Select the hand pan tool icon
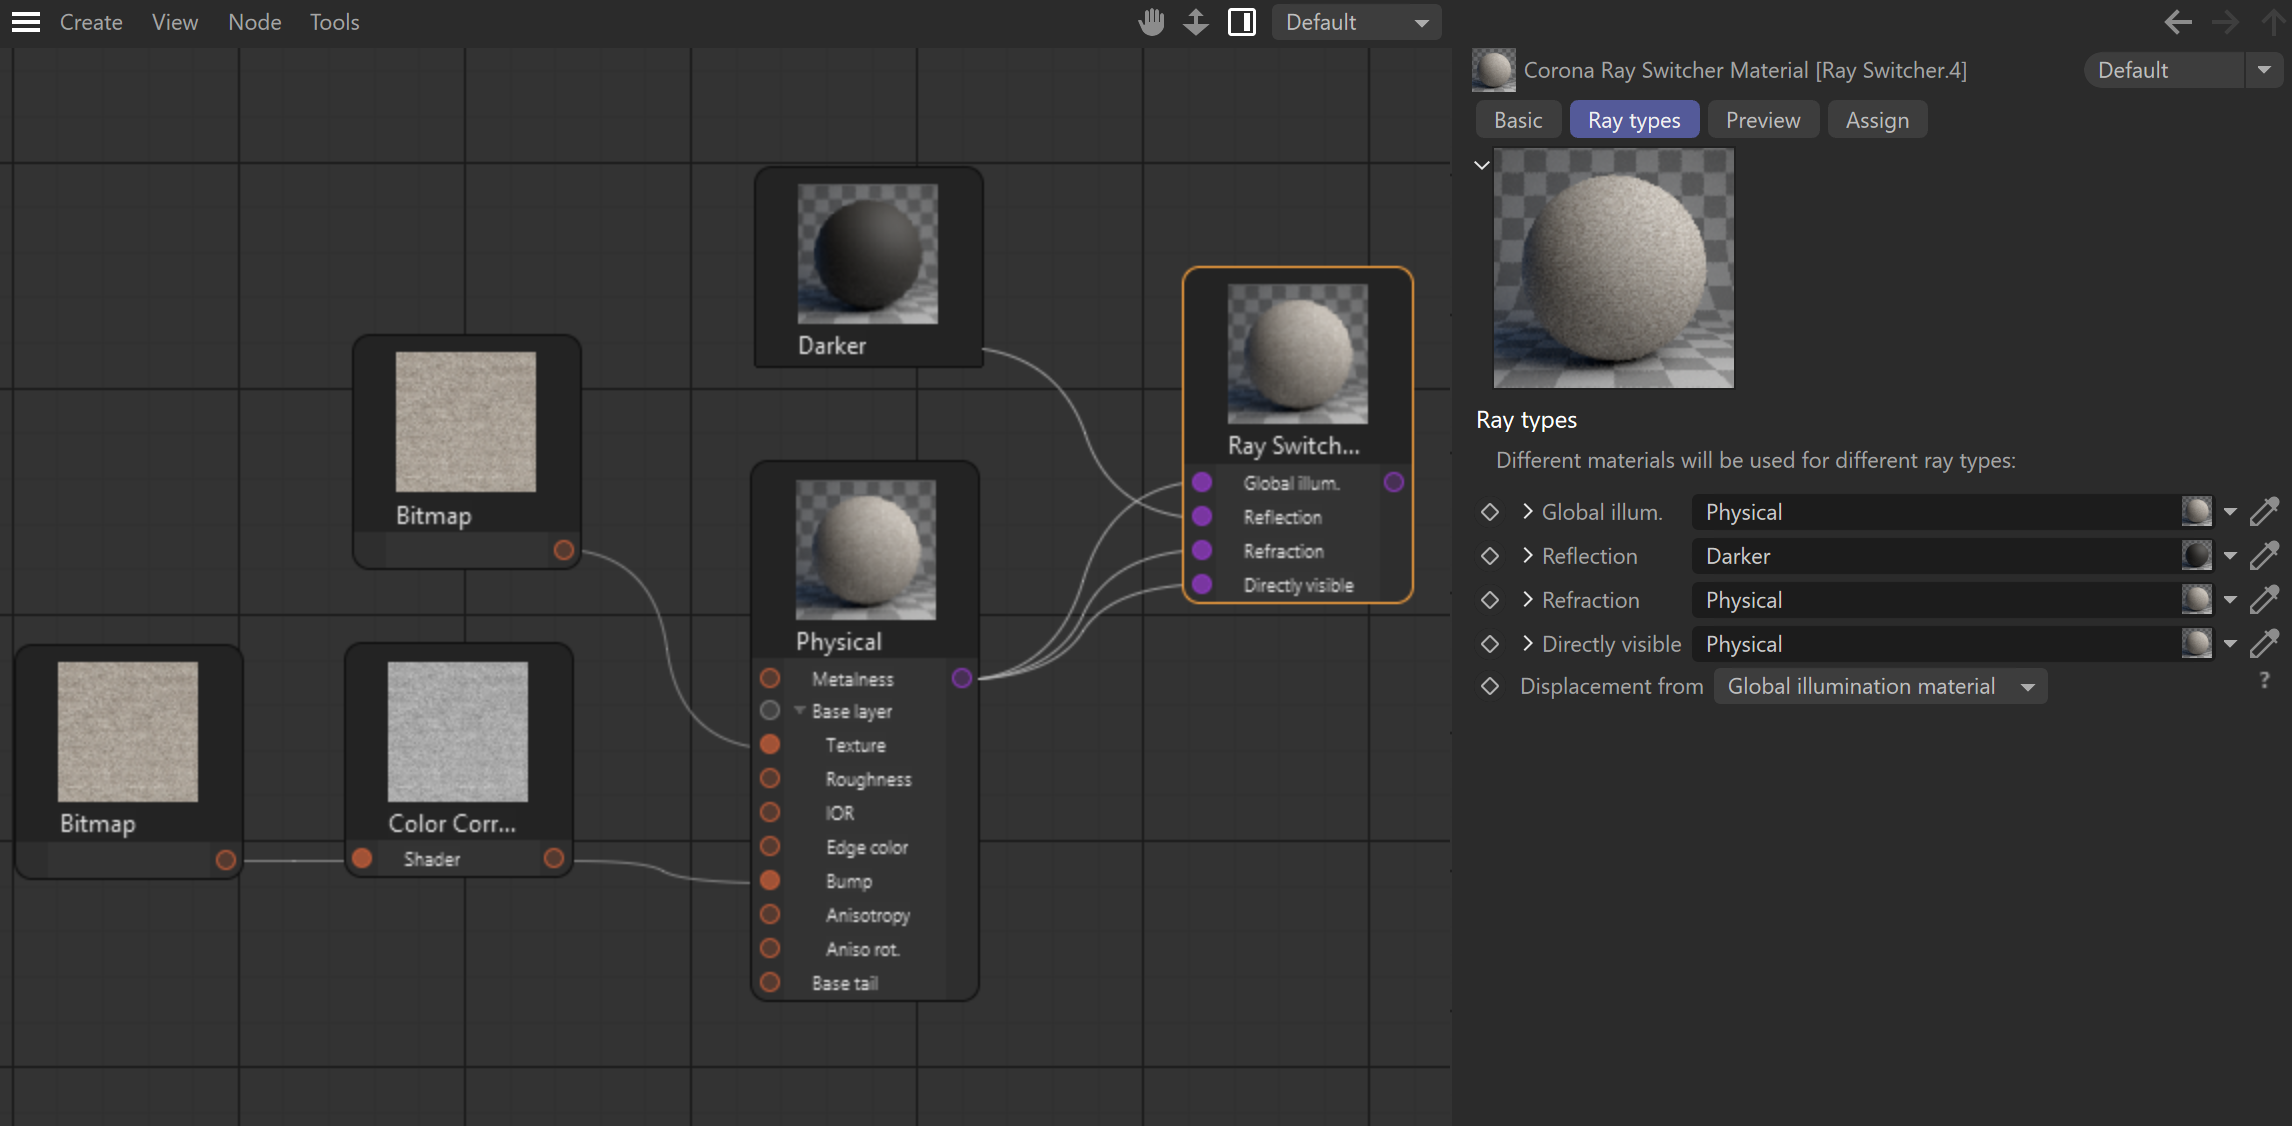Image resolution: width=2292 pixels, height=1126 pixels. click(x=1152, y=22)
